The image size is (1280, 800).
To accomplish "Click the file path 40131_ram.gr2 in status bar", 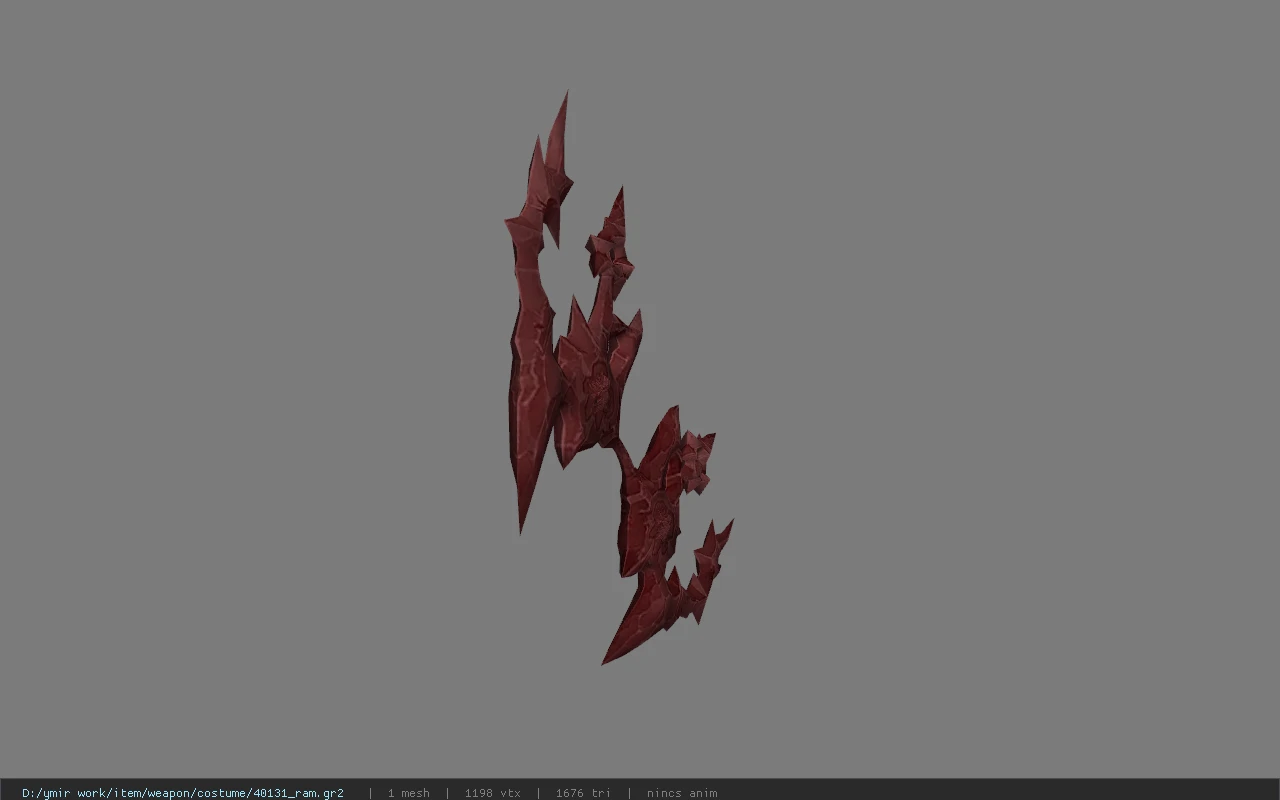I will click(x=183, y=793).
